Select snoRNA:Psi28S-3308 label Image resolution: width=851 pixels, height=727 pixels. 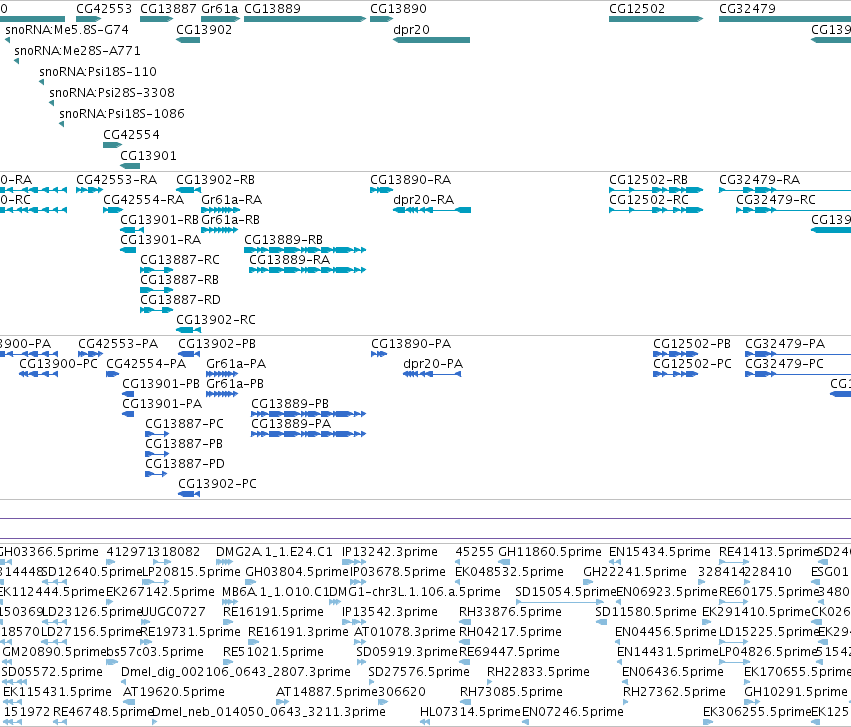tap(112, 92)
